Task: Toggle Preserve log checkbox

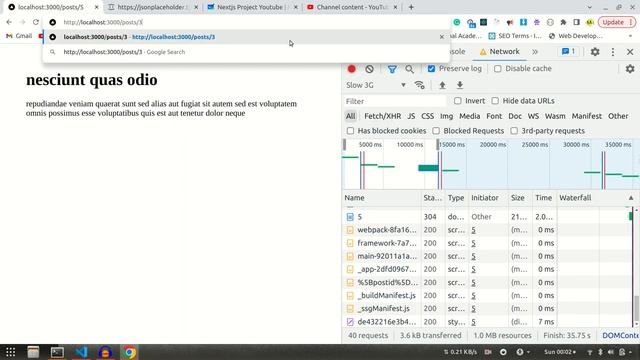Action: coord(431,69)
